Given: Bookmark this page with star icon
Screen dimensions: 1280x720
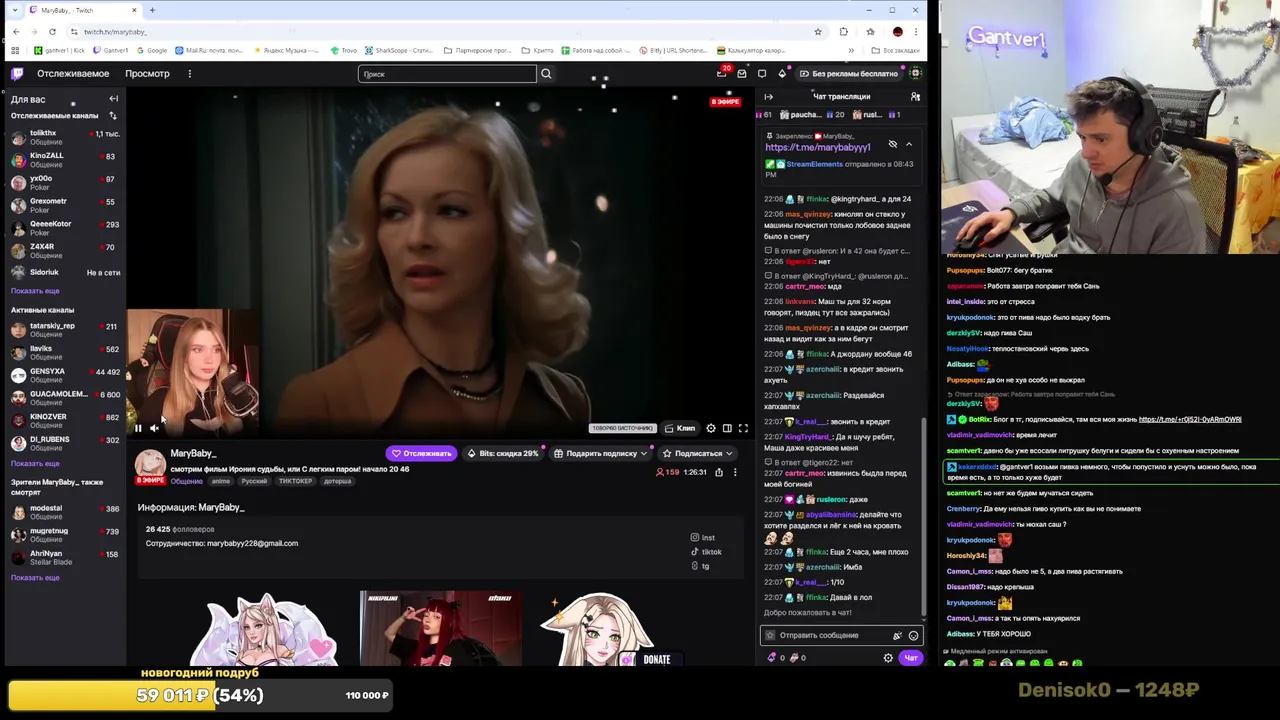Looking at the screenshot, I should (x=818, y=32).
